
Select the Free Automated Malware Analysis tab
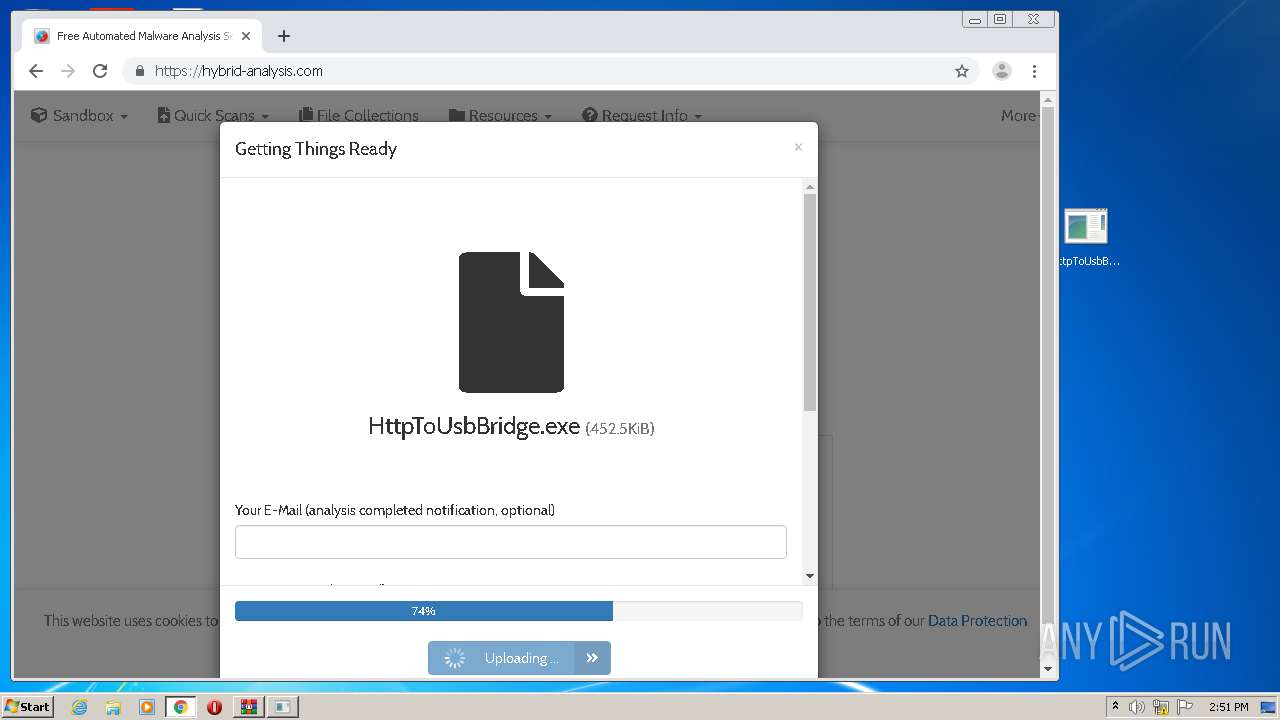click(143, 36)
